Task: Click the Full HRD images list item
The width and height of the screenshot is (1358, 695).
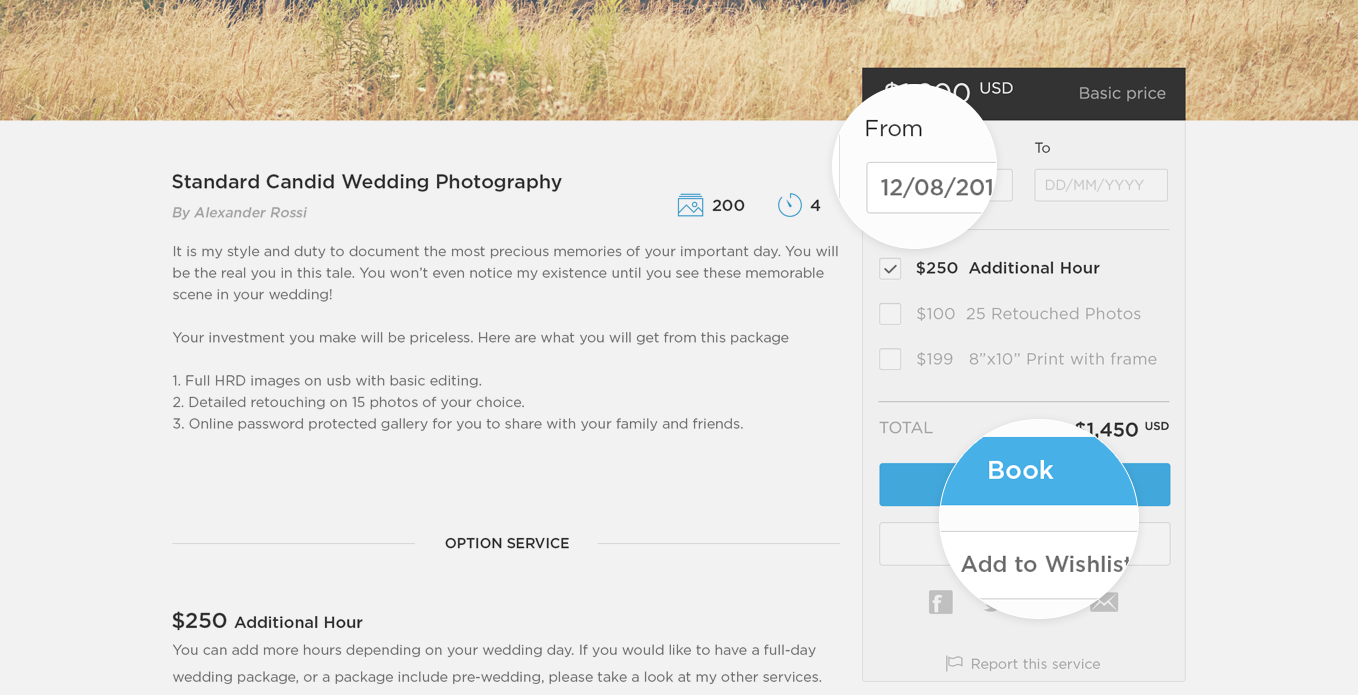Action: point(327,381)
